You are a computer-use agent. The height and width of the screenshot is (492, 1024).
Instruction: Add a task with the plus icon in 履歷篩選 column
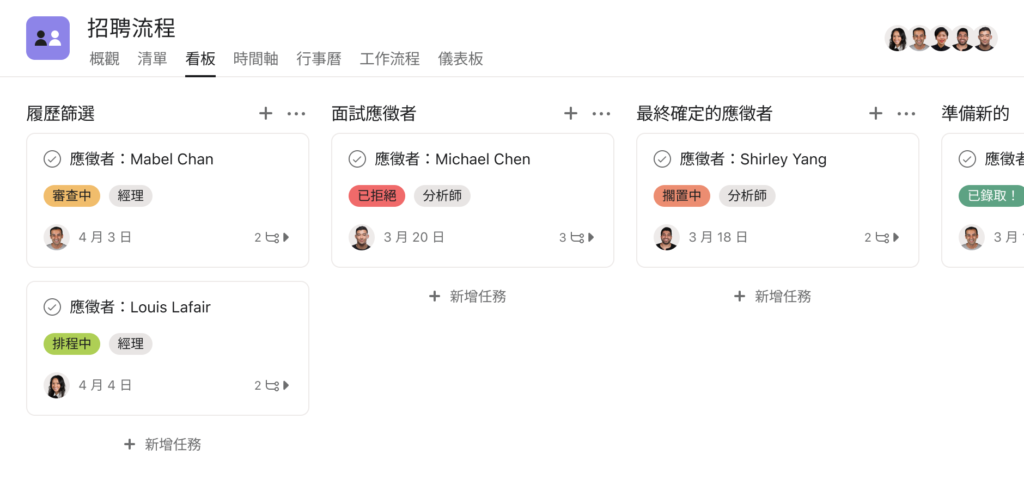pos(265,114)
